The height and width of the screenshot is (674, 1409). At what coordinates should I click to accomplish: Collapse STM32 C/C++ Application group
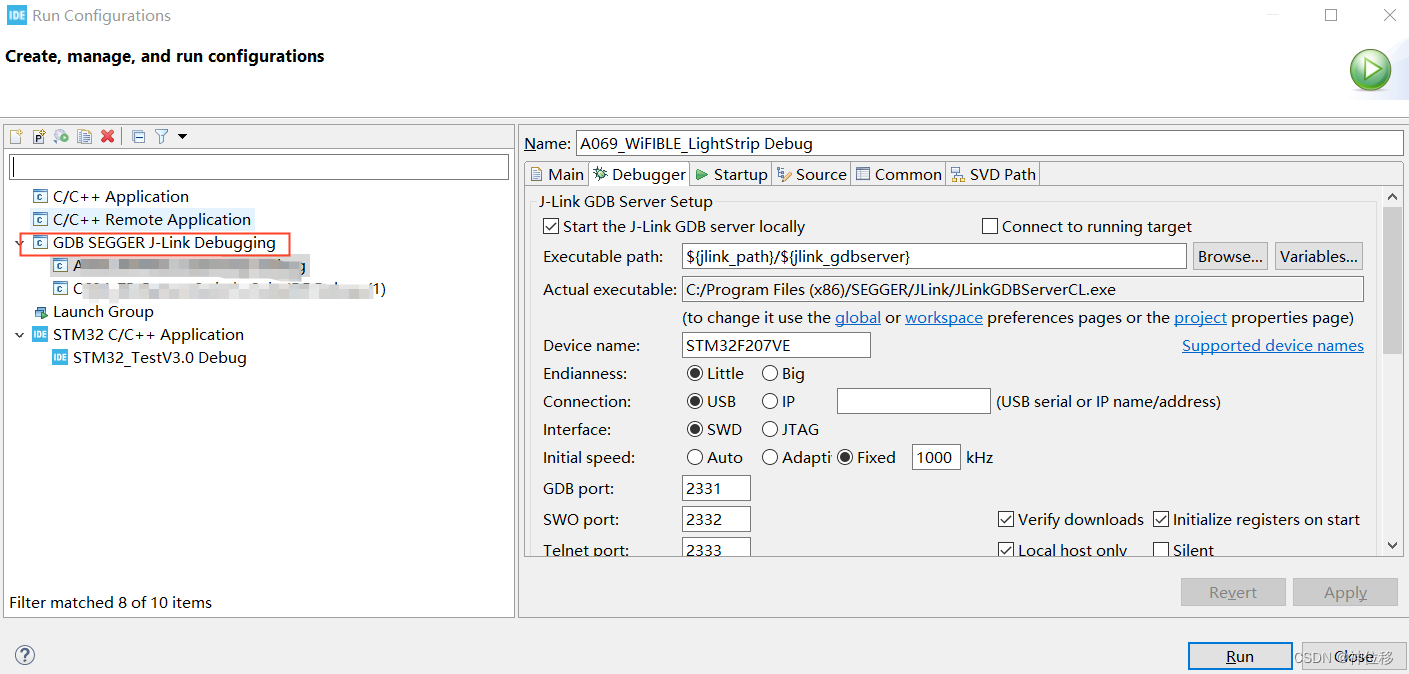22,334
